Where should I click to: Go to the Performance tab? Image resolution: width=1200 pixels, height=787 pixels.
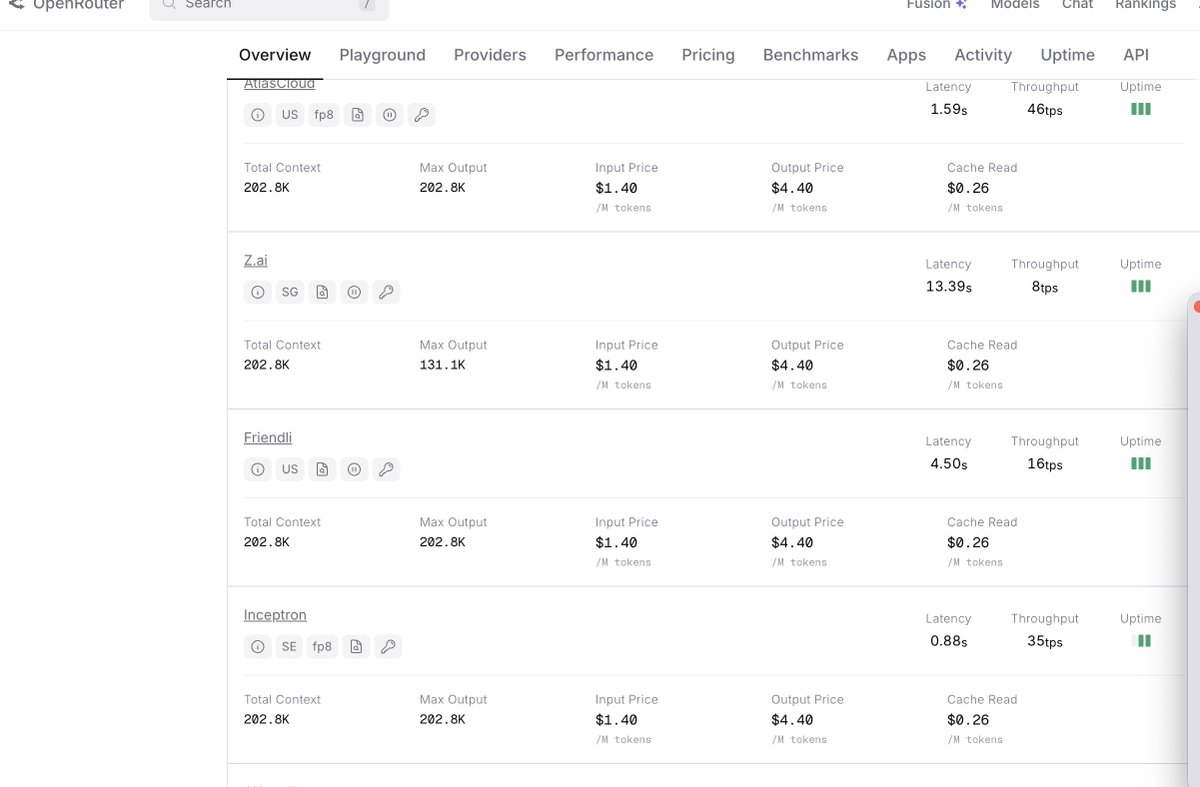(604, 55)
